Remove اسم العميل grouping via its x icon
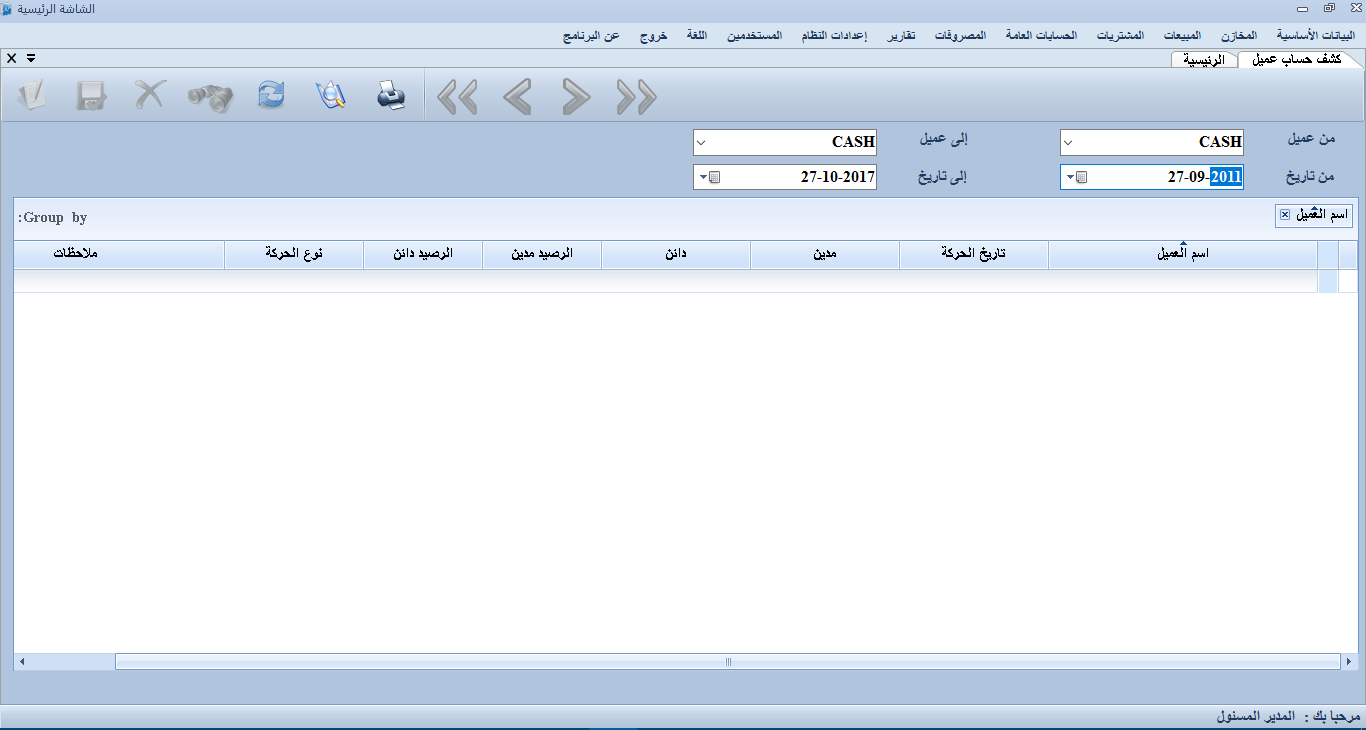 click(1285, 215)
